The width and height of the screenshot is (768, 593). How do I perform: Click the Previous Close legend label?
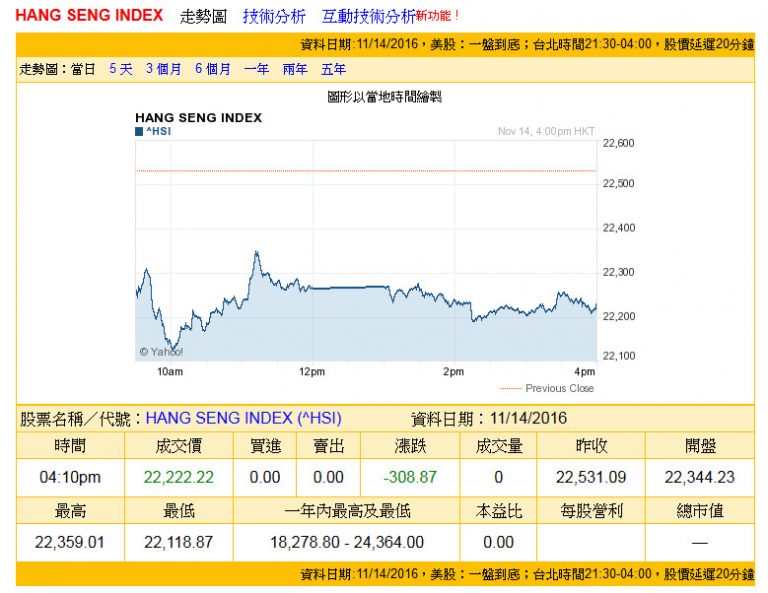[559, 388]
